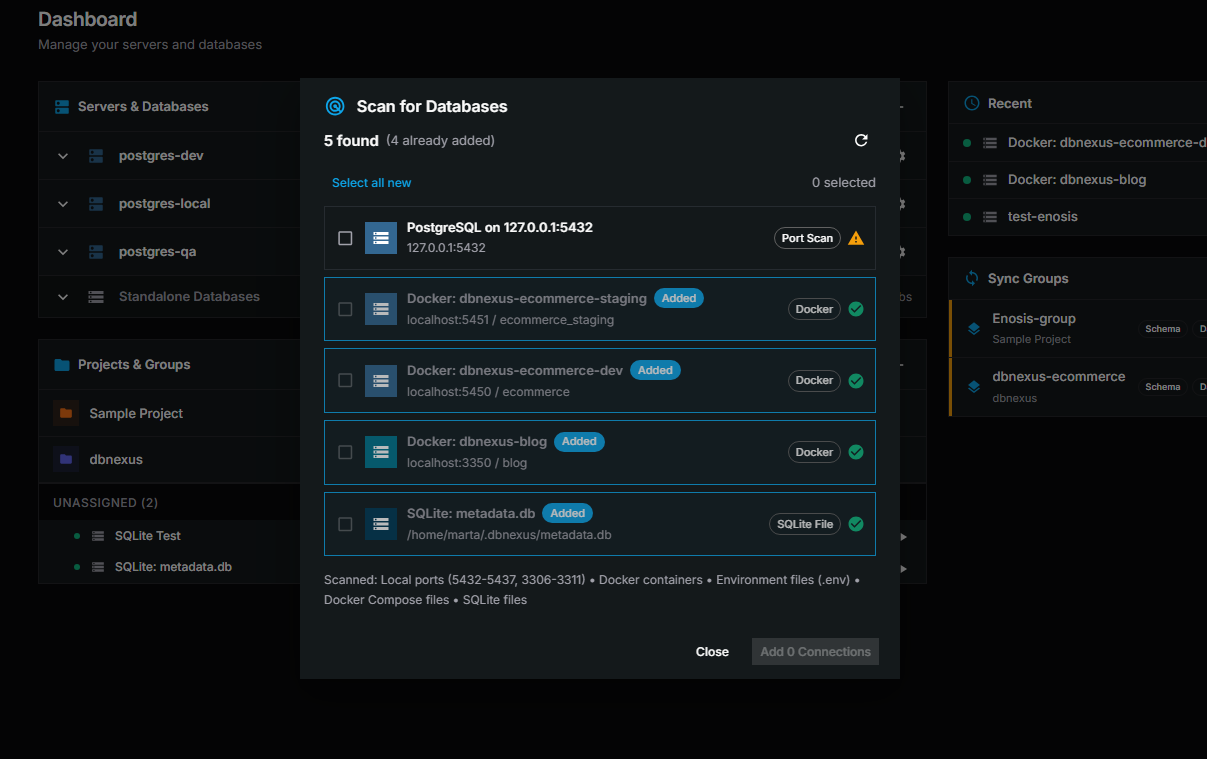
Task: Click the green checkmark on dbnexus-blog row
Action: click(x=856, y=451)
